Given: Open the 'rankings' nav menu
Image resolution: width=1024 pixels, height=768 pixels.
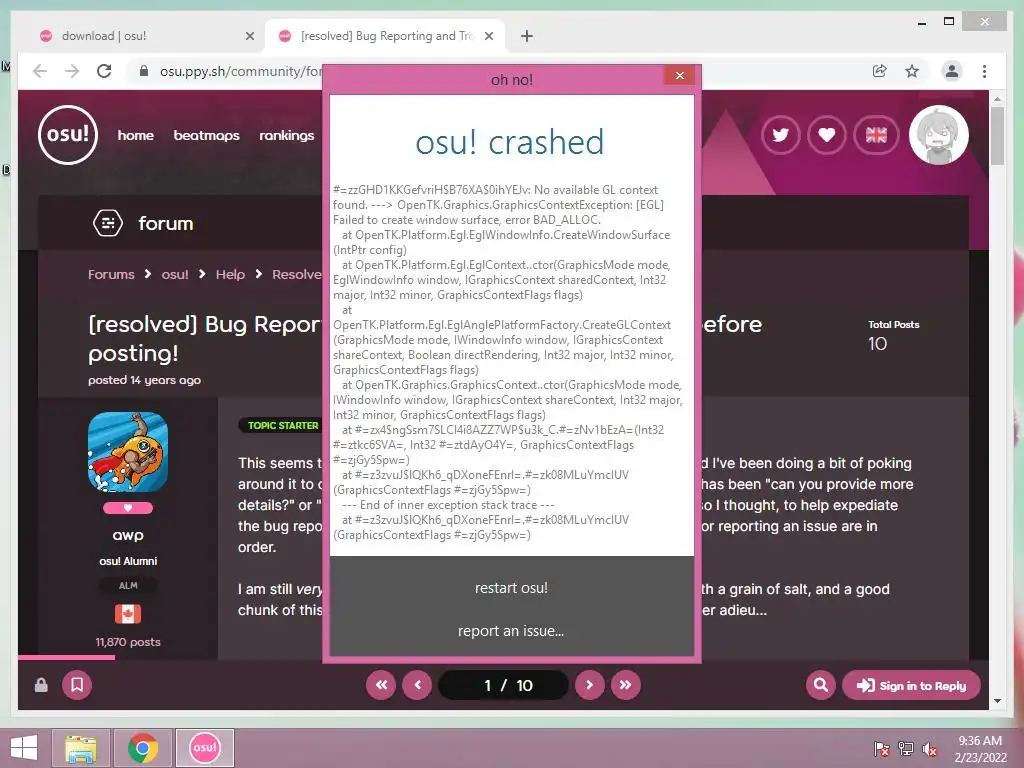Looking at the screenshot, I should 287,135.
